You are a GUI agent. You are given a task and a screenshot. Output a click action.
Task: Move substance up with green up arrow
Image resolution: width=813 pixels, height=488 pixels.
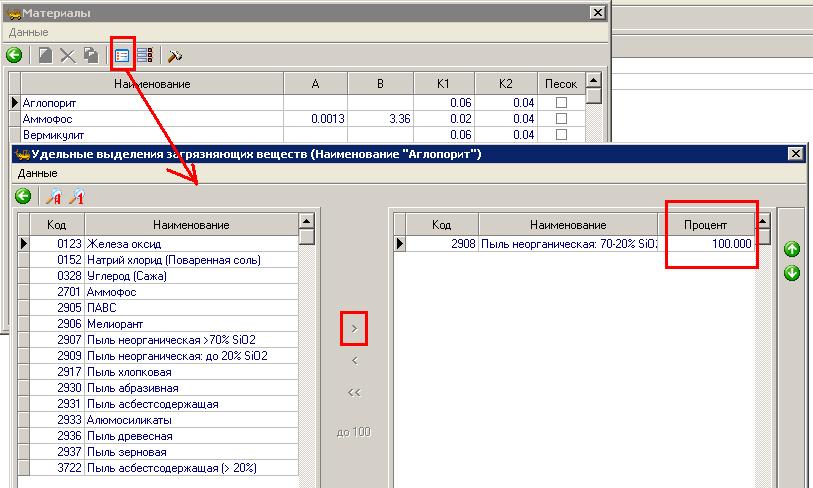(792, 248)
